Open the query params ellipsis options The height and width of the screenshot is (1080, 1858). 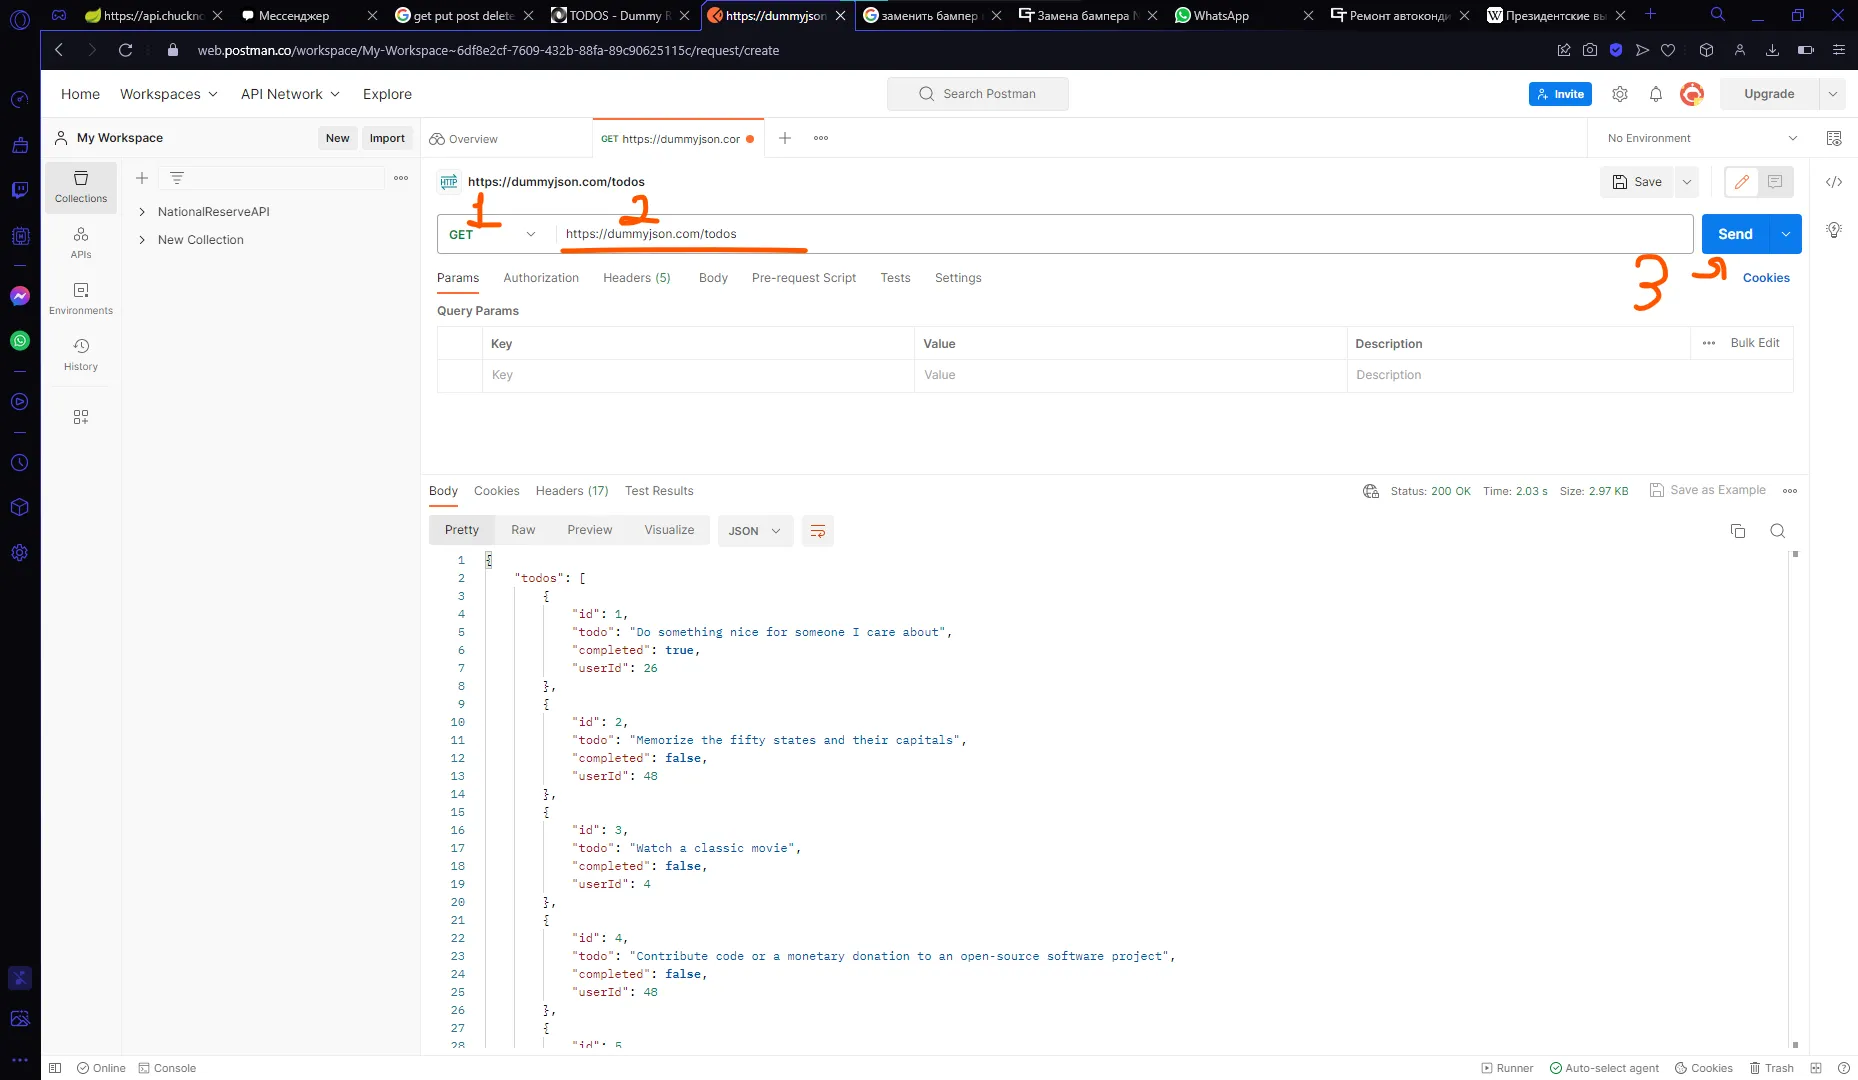click(1709, 343)
